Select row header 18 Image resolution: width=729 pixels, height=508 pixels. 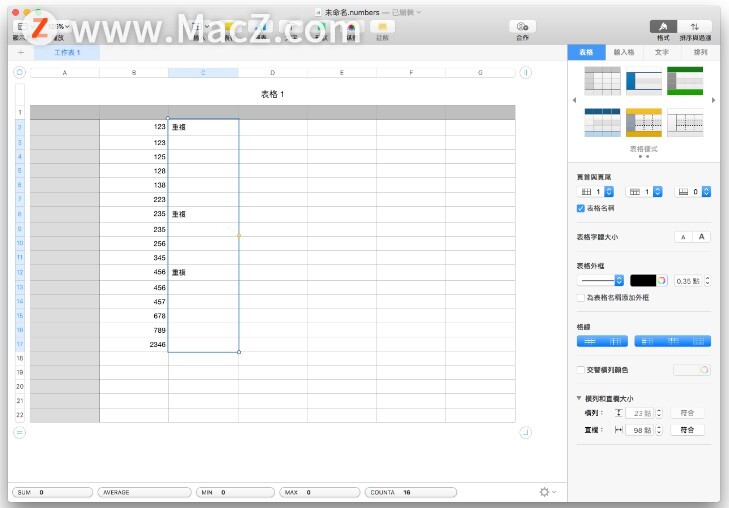[x=20, y=358]
